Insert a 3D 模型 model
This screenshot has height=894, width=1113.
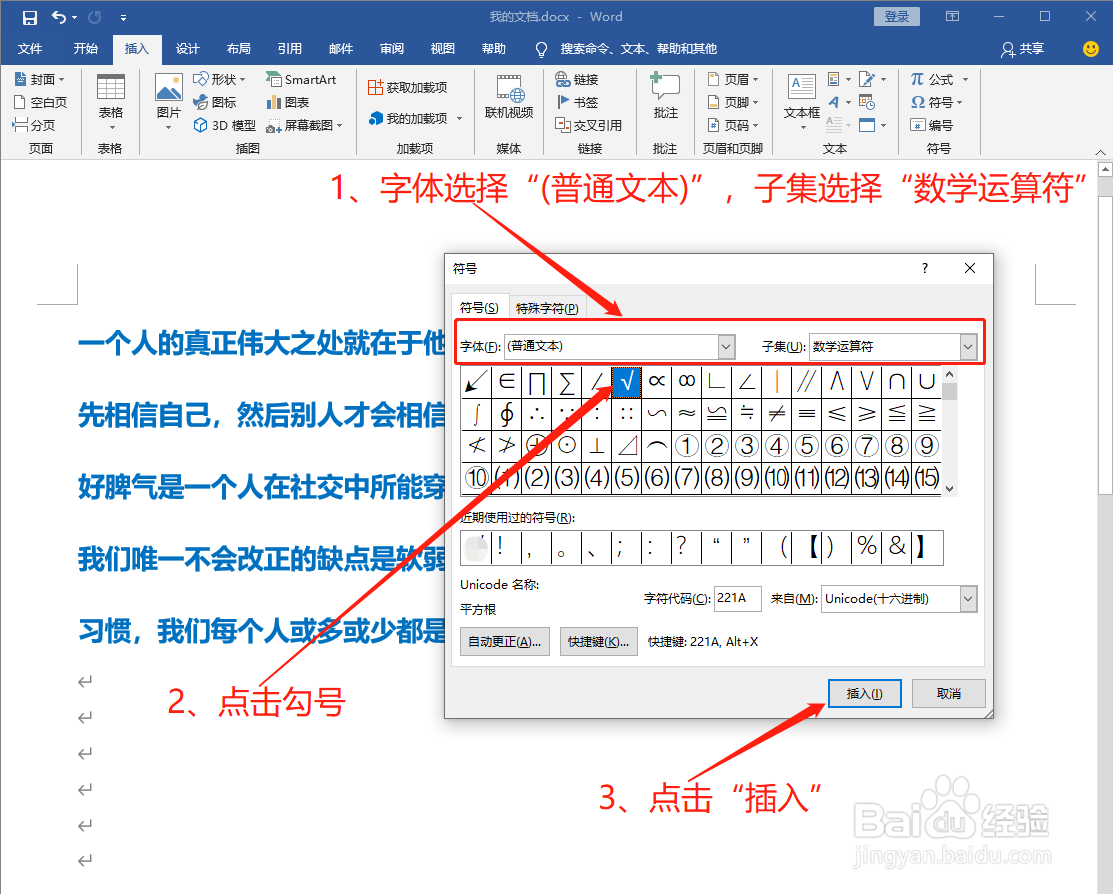225,125
